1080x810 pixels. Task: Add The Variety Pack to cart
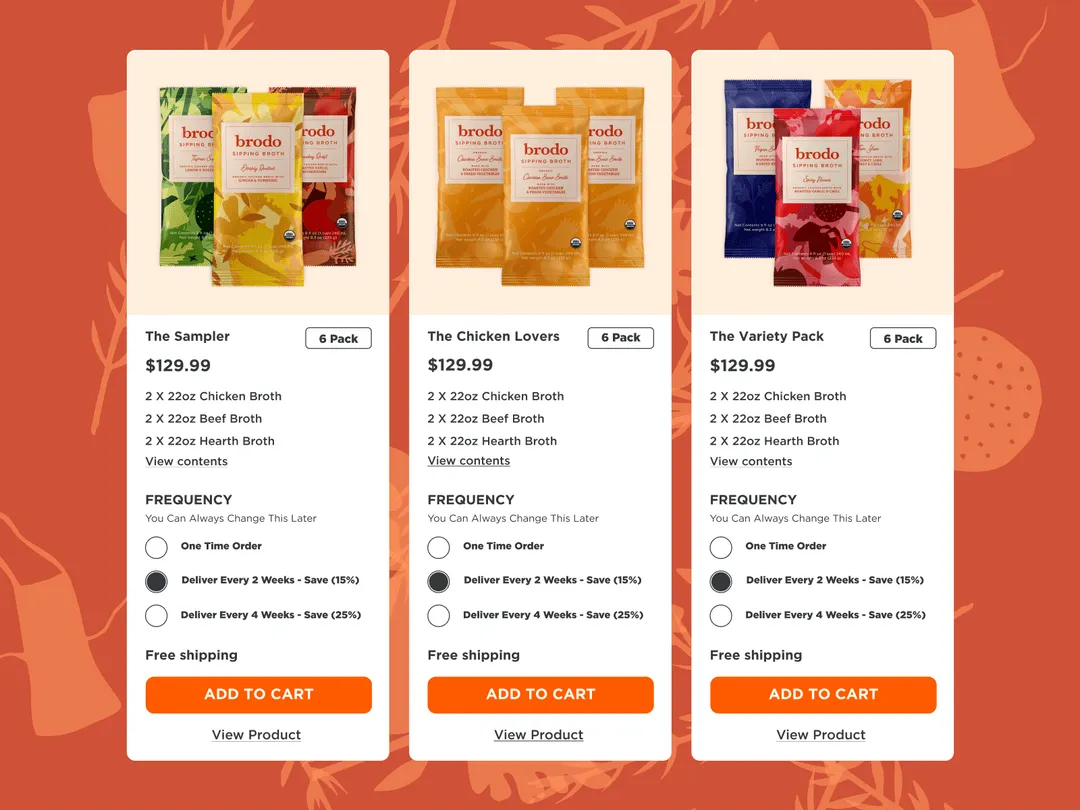pyautogui.click(x=823, y=694)
